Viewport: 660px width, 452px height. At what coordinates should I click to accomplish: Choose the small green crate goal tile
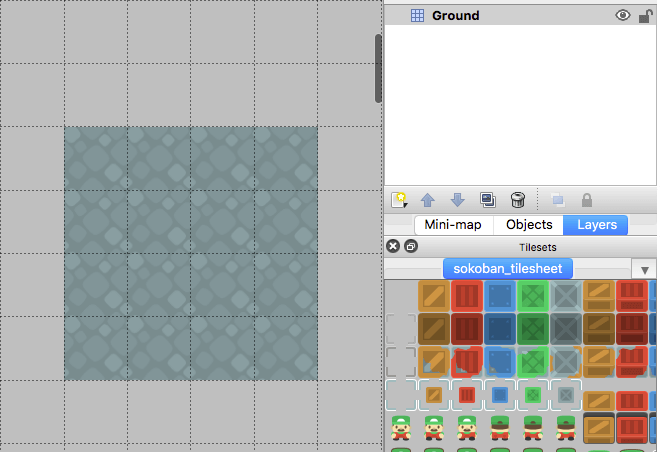coord(533,395)
